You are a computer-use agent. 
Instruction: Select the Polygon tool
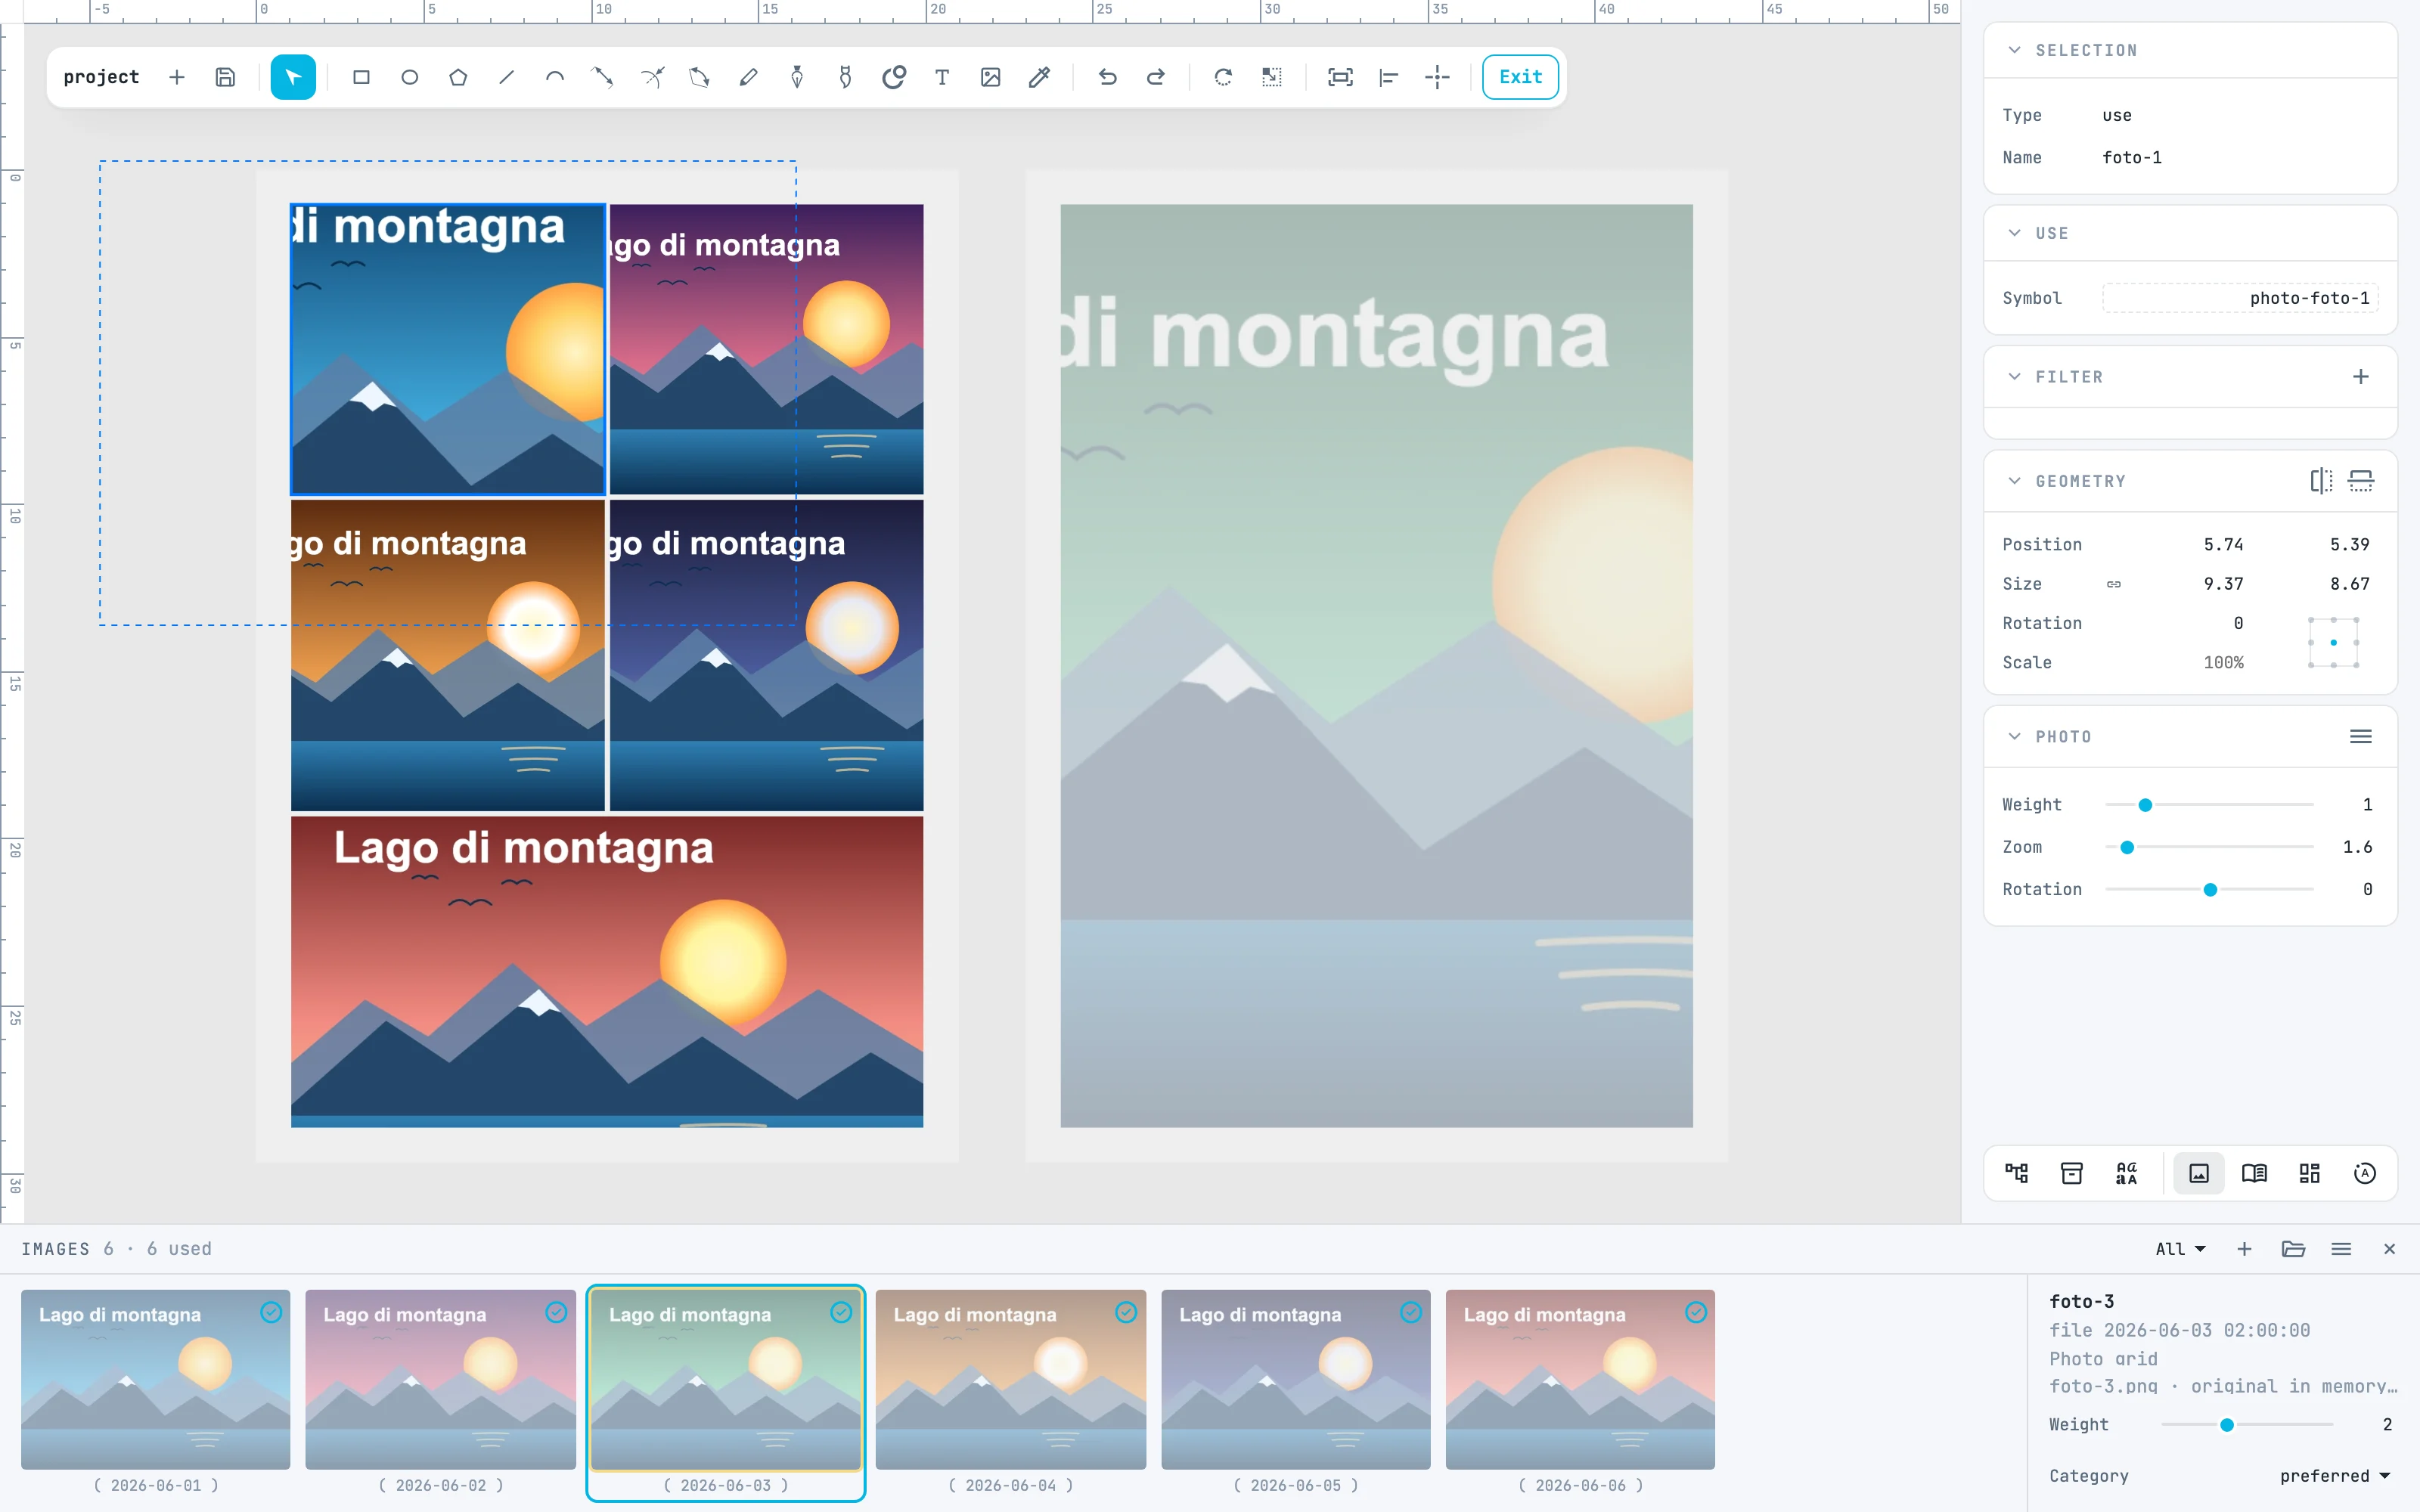(x=458, y=77)
